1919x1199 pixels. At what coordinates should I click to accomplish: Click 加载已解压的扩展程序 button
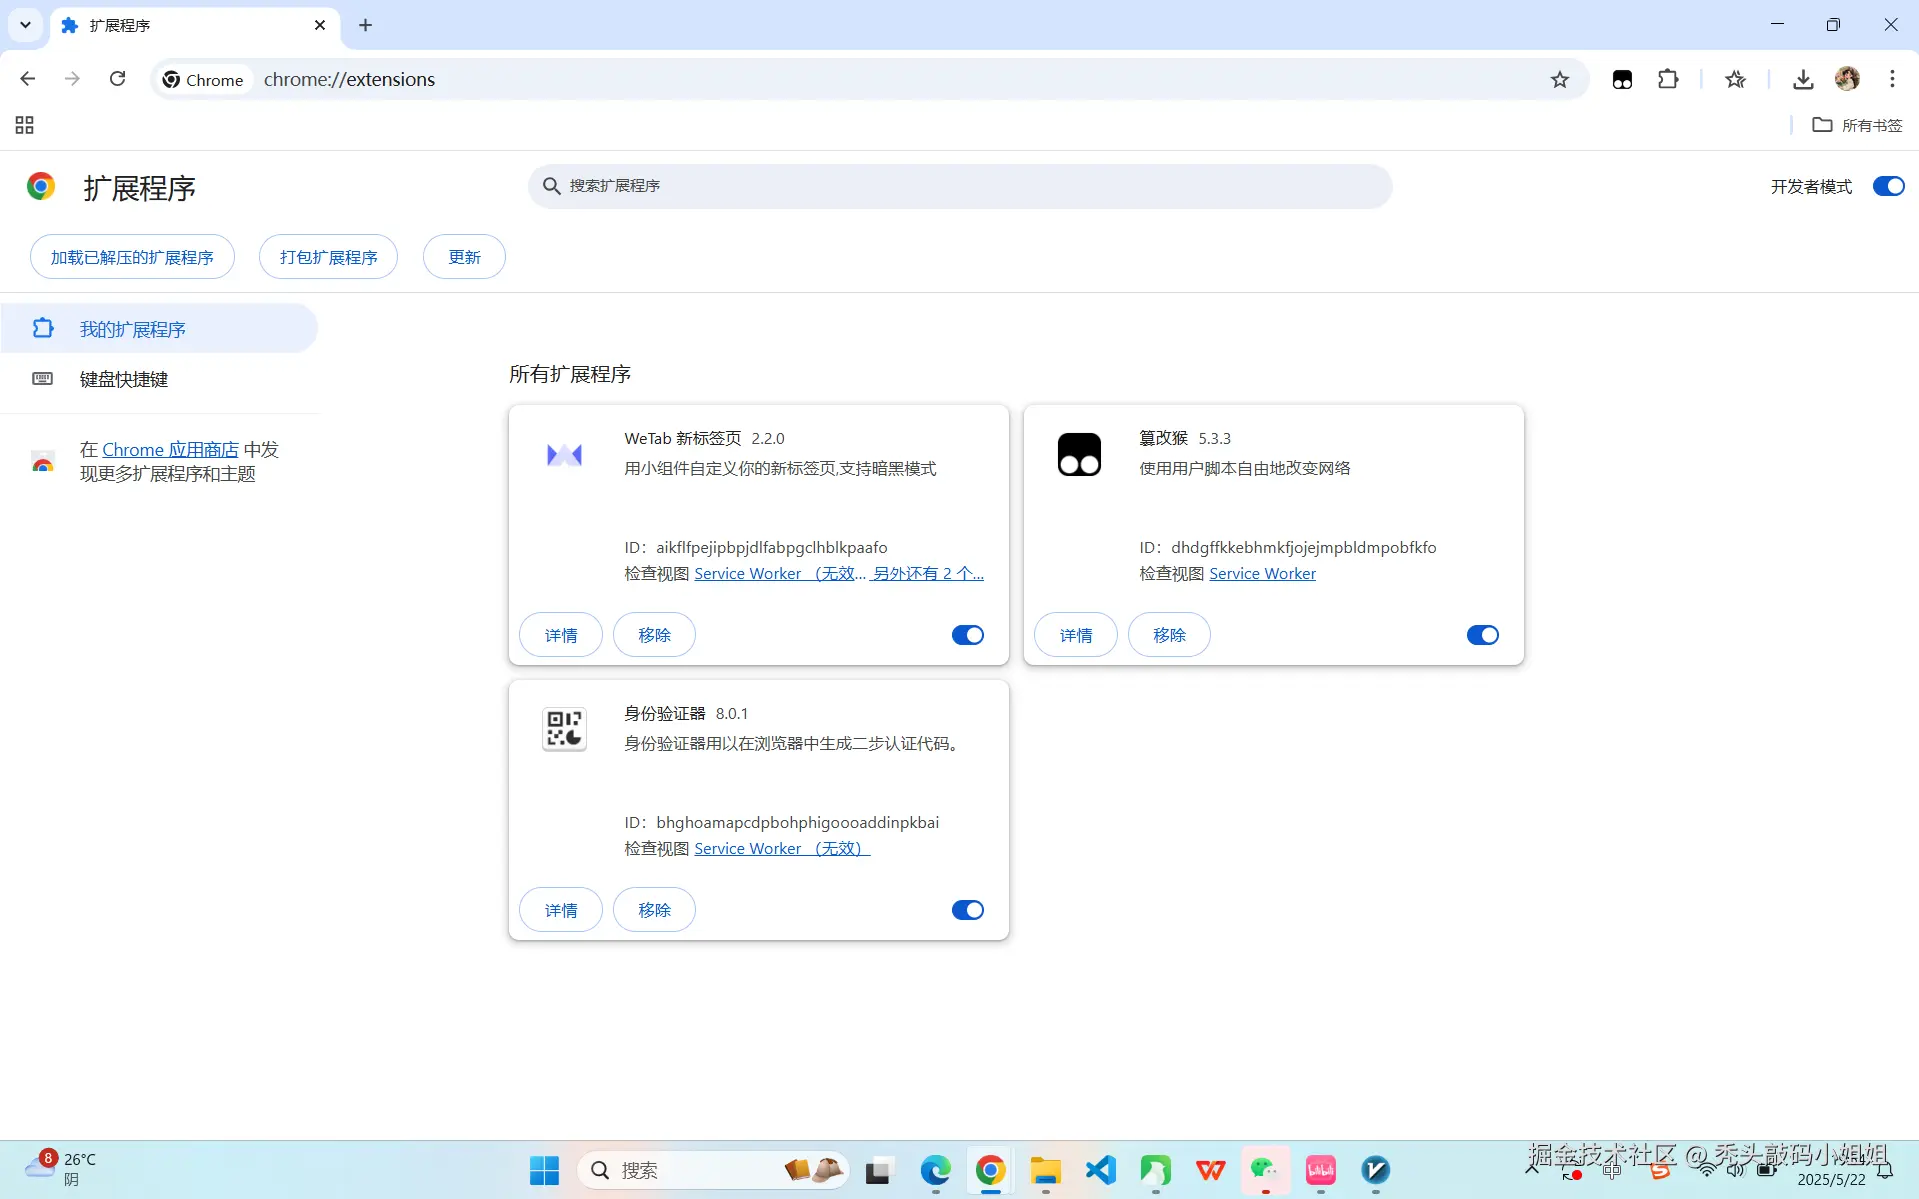tap(132, 257)
